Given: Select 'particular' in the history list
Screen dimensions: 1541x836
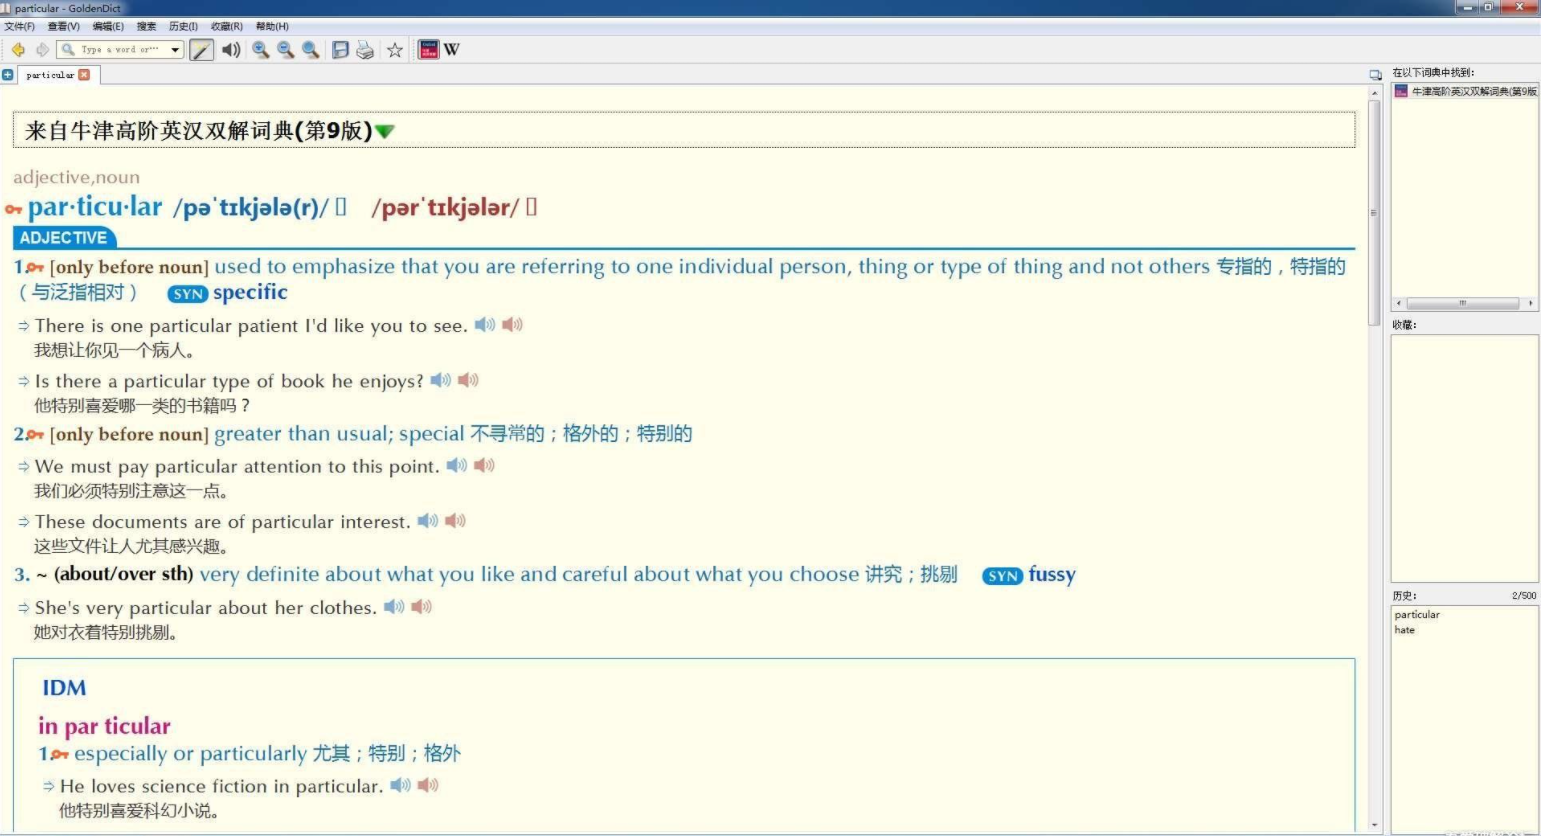Looking at the screenshot, I should tap(1416, 614).
